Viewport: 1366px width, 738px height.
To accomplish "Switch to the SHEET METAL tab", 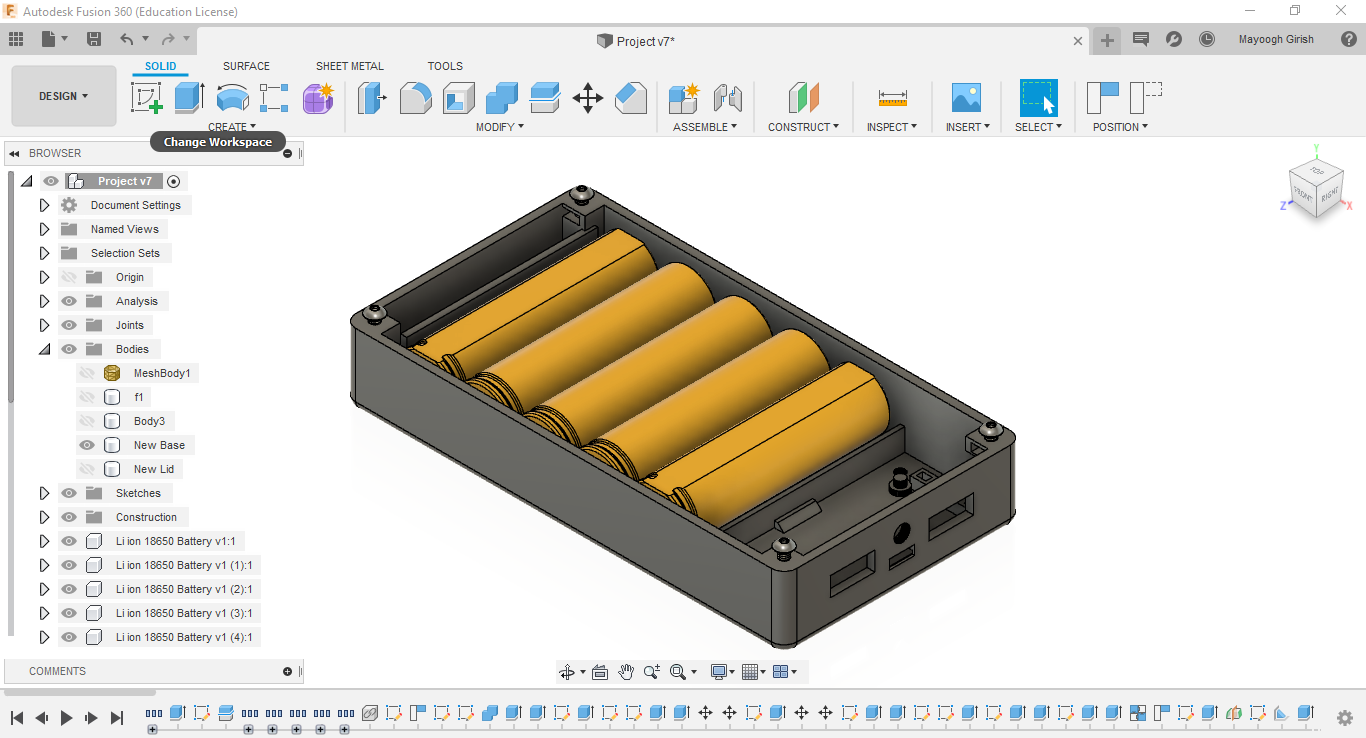I will (x=350, y=66).
